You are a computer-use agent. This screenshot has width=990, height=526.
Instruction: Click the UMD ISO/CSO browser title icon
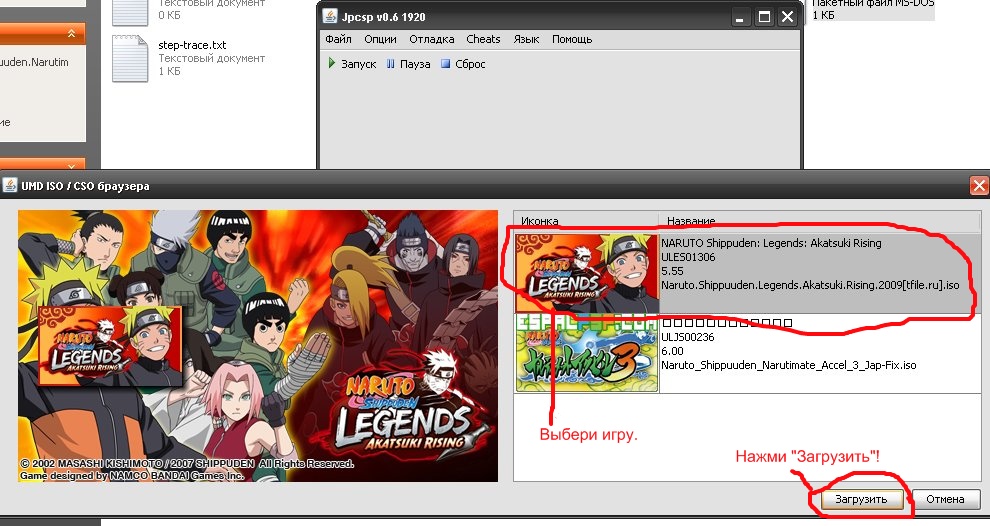tap(10, 186)
